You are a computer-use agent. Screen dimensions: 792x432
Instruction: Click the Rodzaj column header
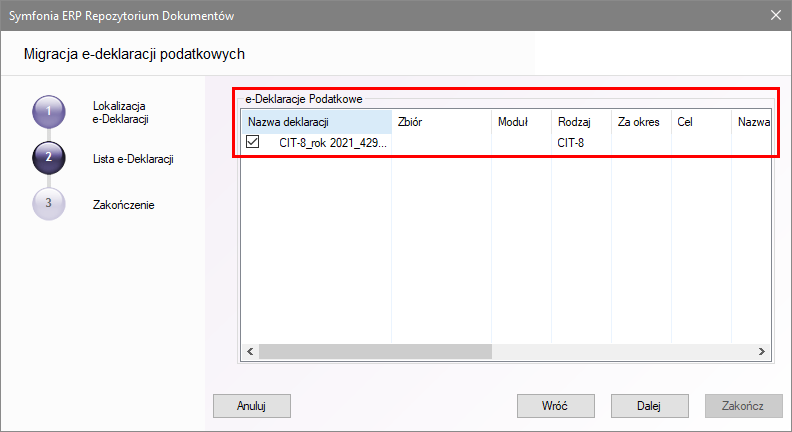(x=580, y=122)
